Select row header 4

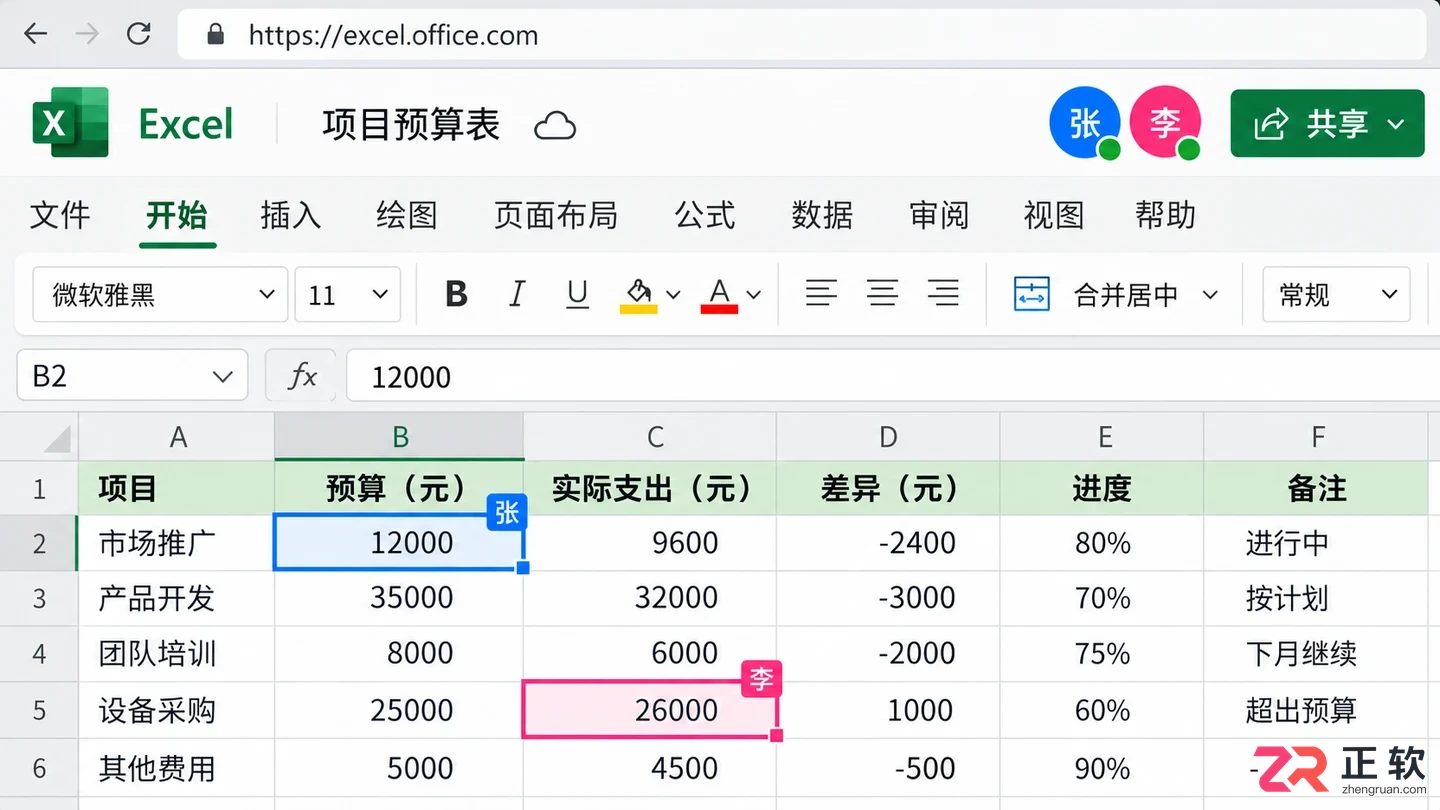[x=39, y=654]
